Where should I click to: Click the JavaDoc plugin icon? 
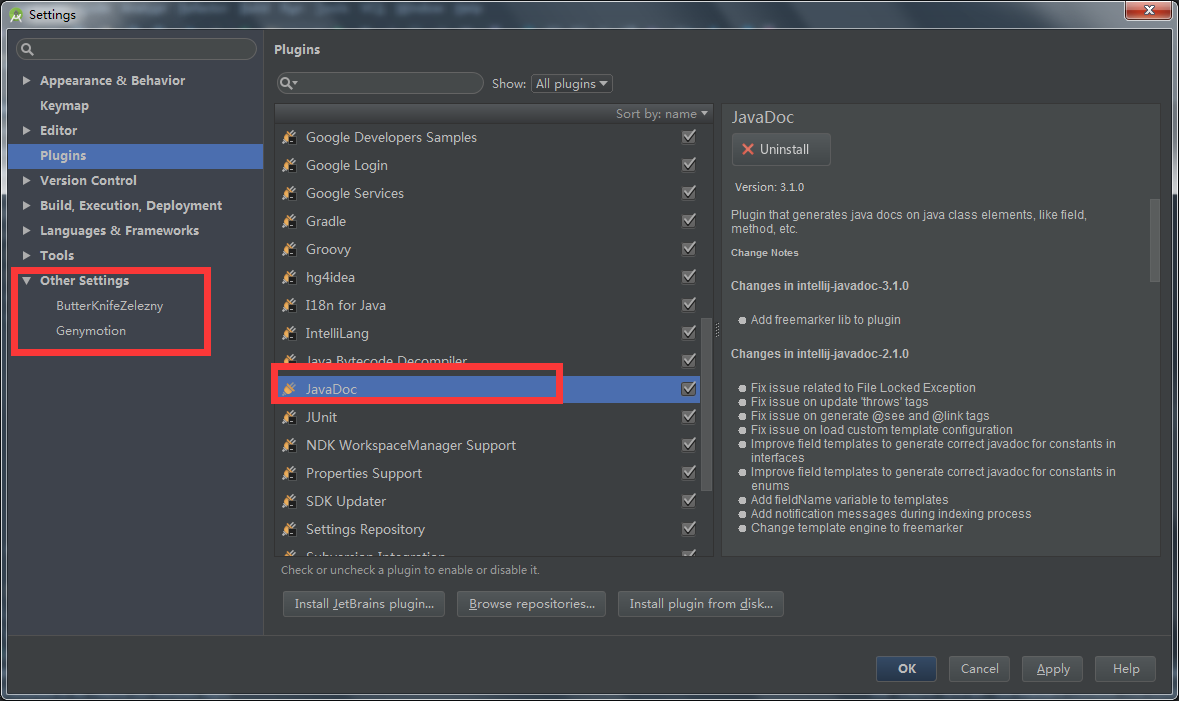click(289, 389)
